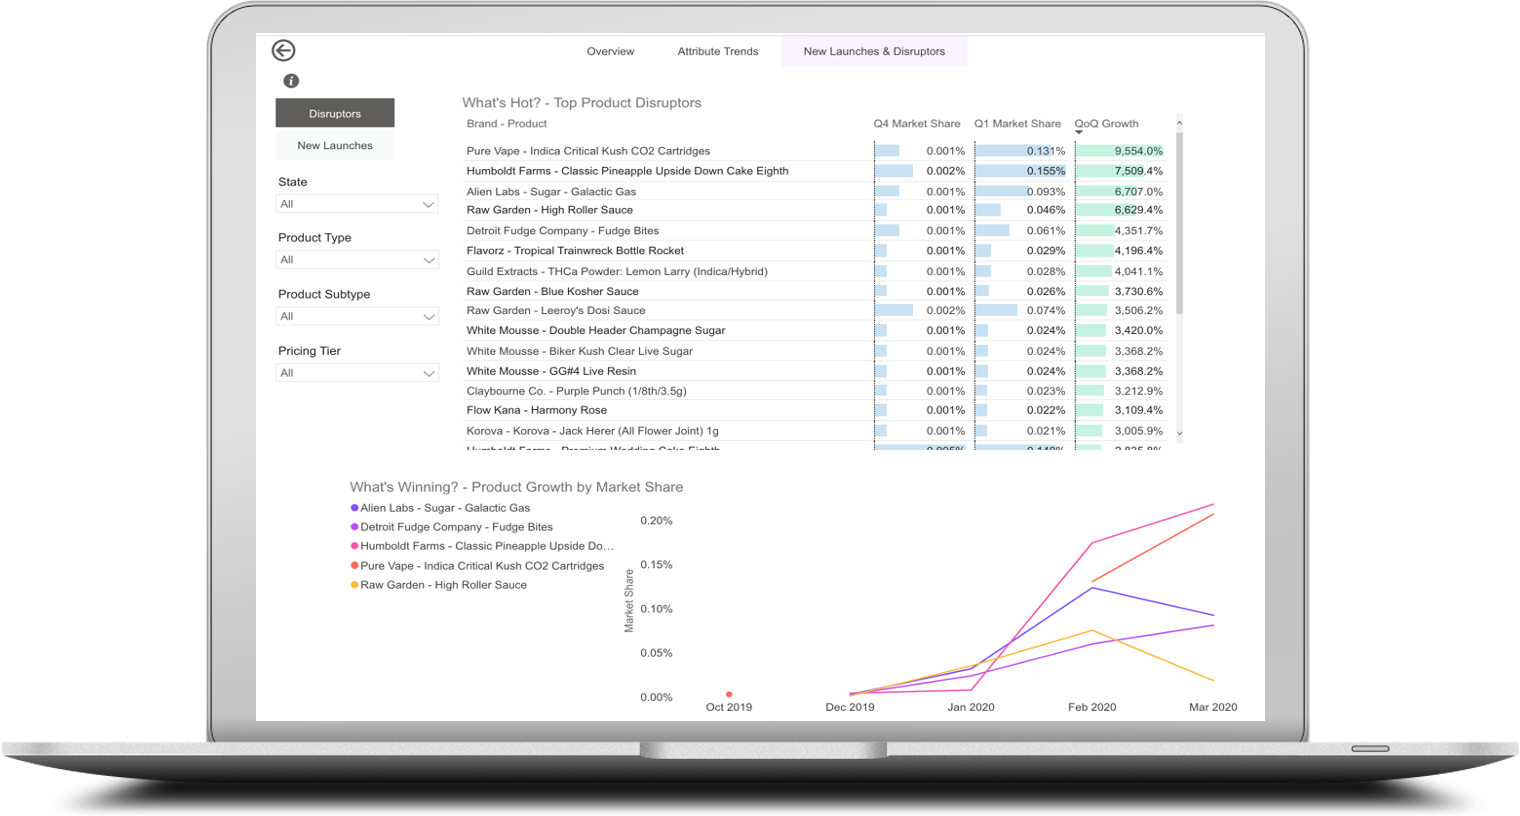Click the 7,509.4% growth value
This screenshot has width=1520, height=816.
[1138, 171]
